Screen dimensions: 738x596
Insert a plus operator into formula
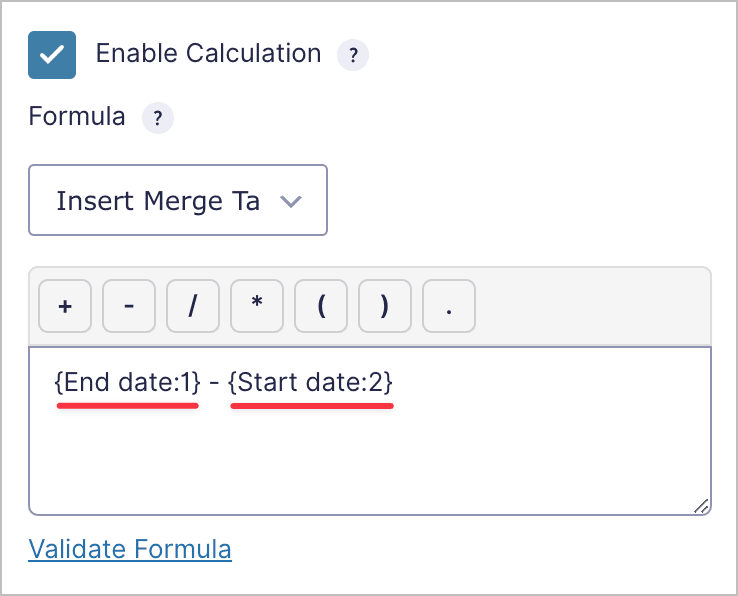(x=65, y=307)
